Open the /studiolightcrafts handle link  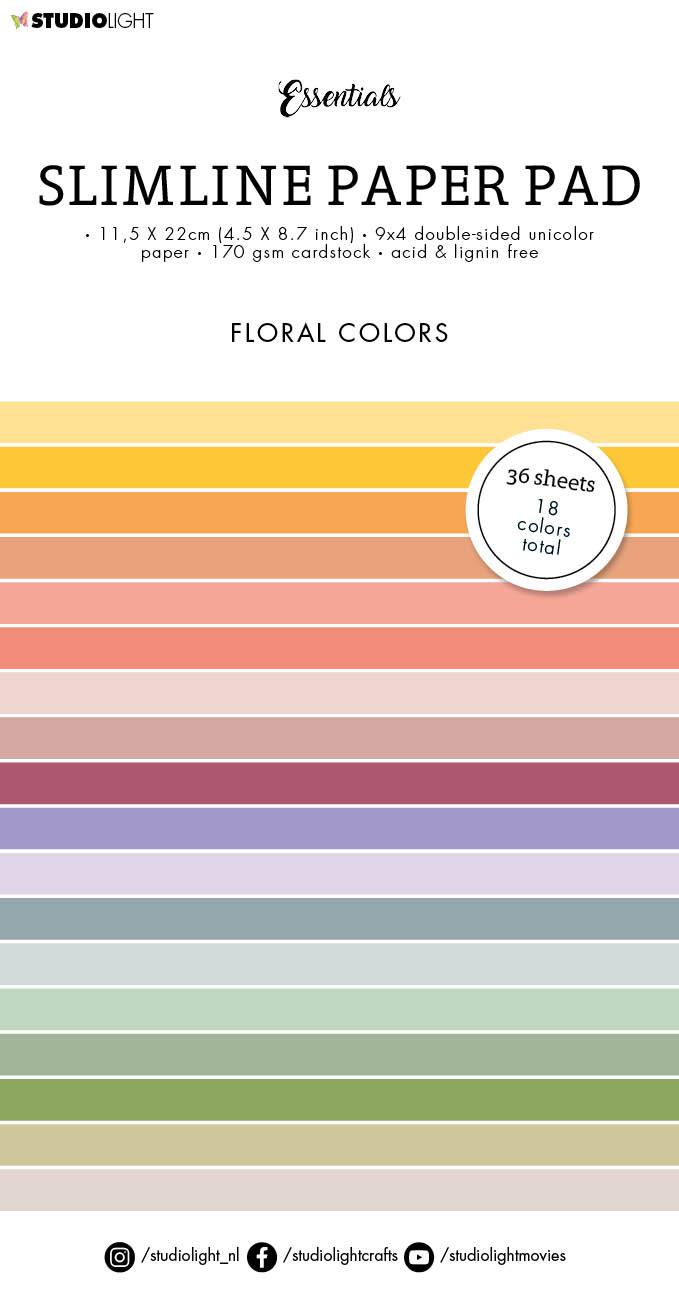click(x=341, y=1256)
